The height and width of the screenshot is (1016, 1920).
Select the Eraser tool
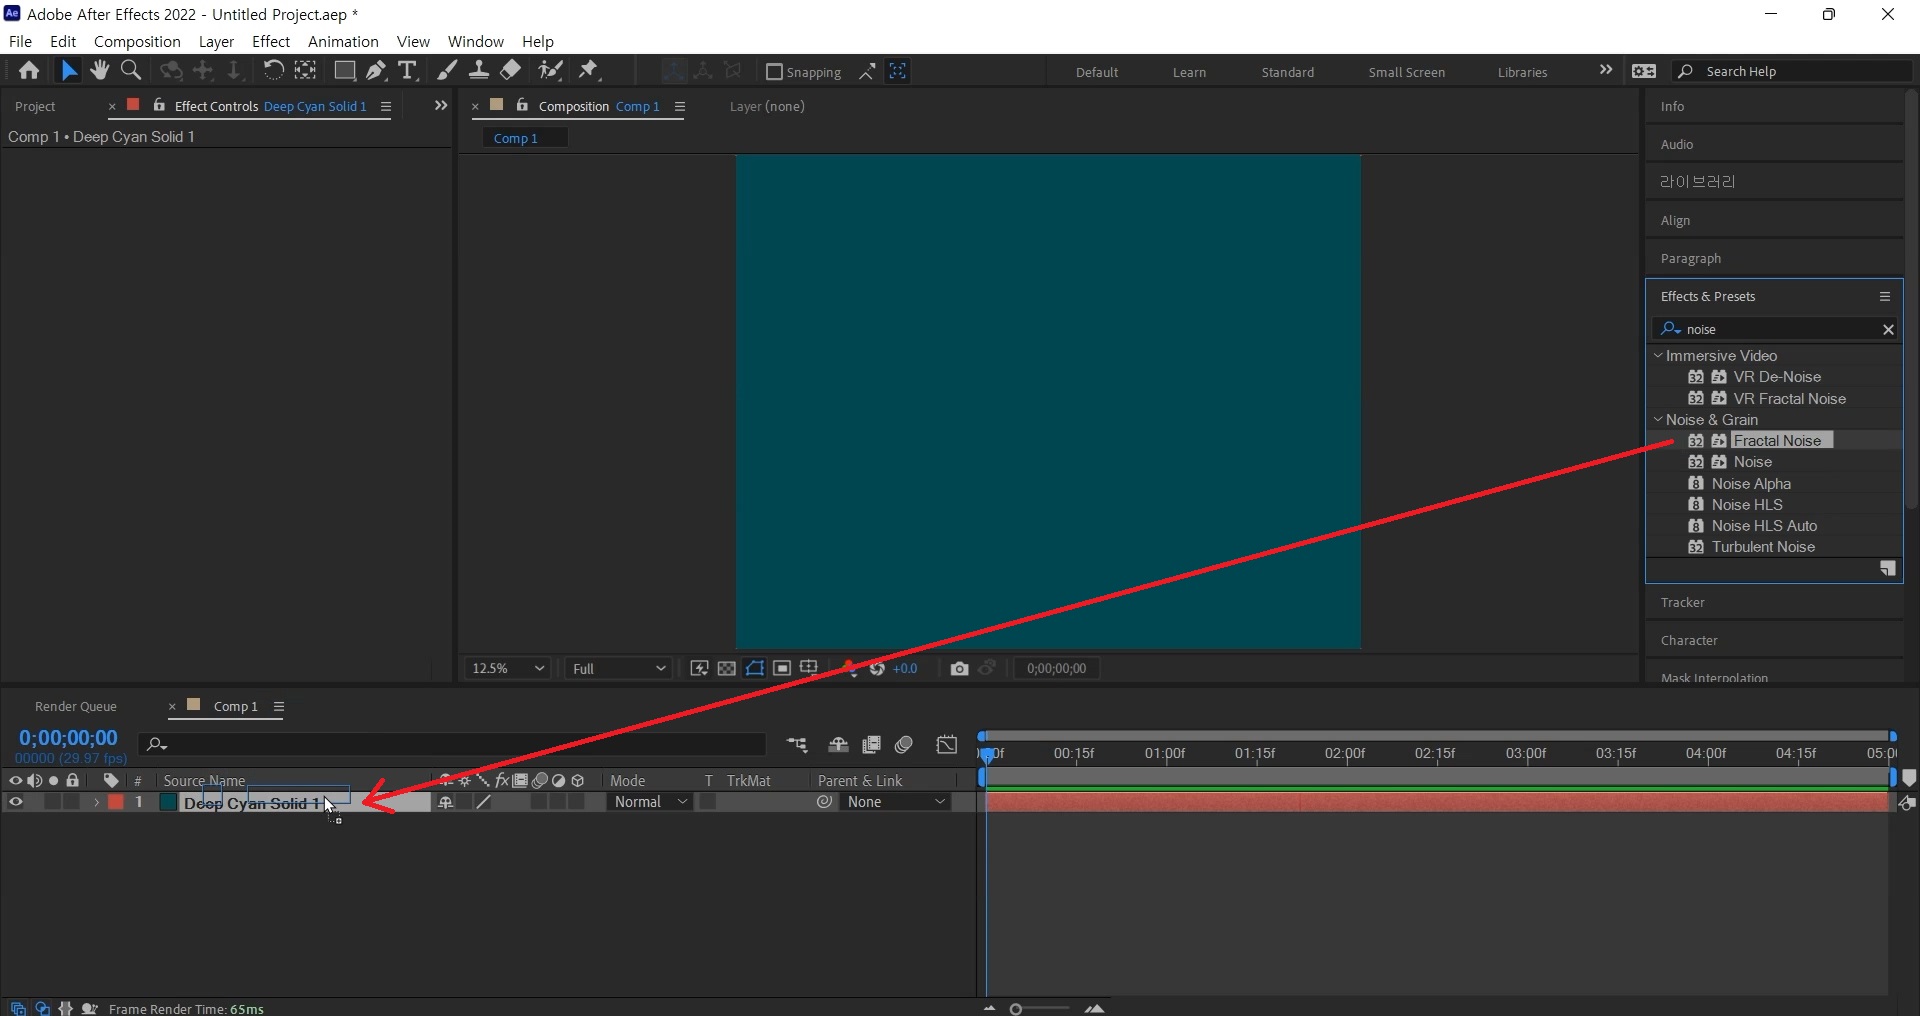pos(511,71)
